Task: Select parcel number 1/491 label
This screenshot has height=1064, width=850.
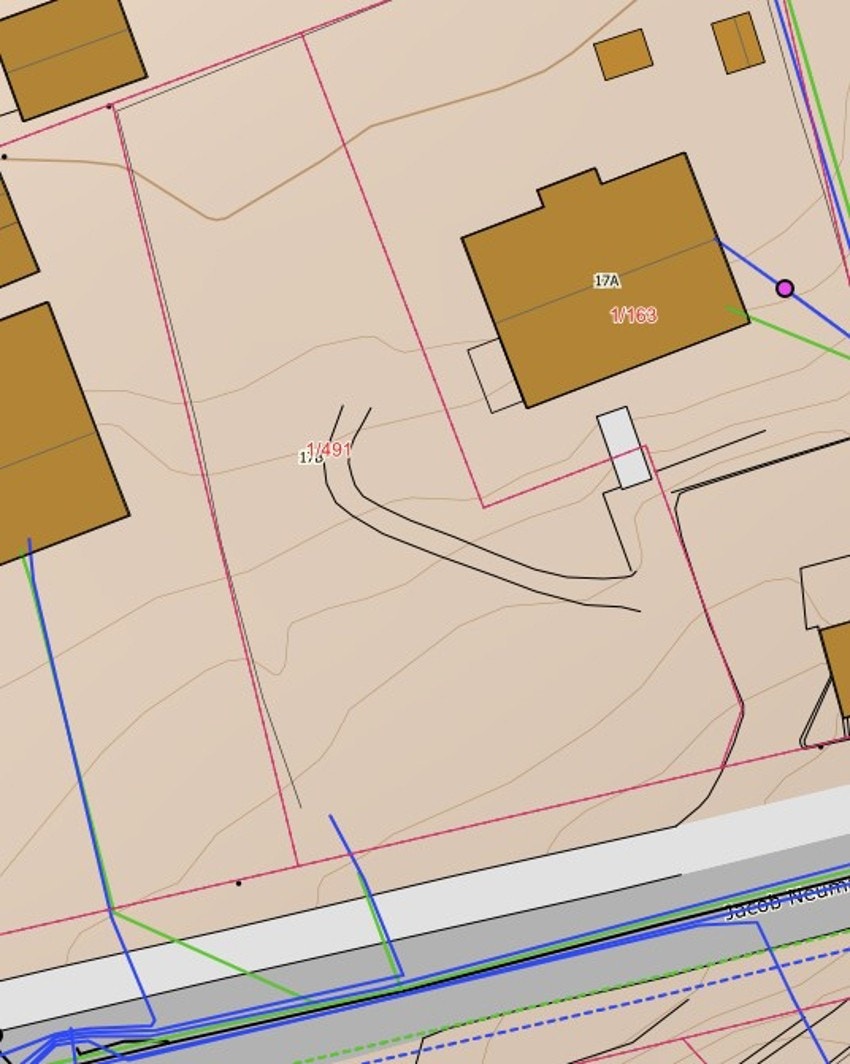Action: 329,449
